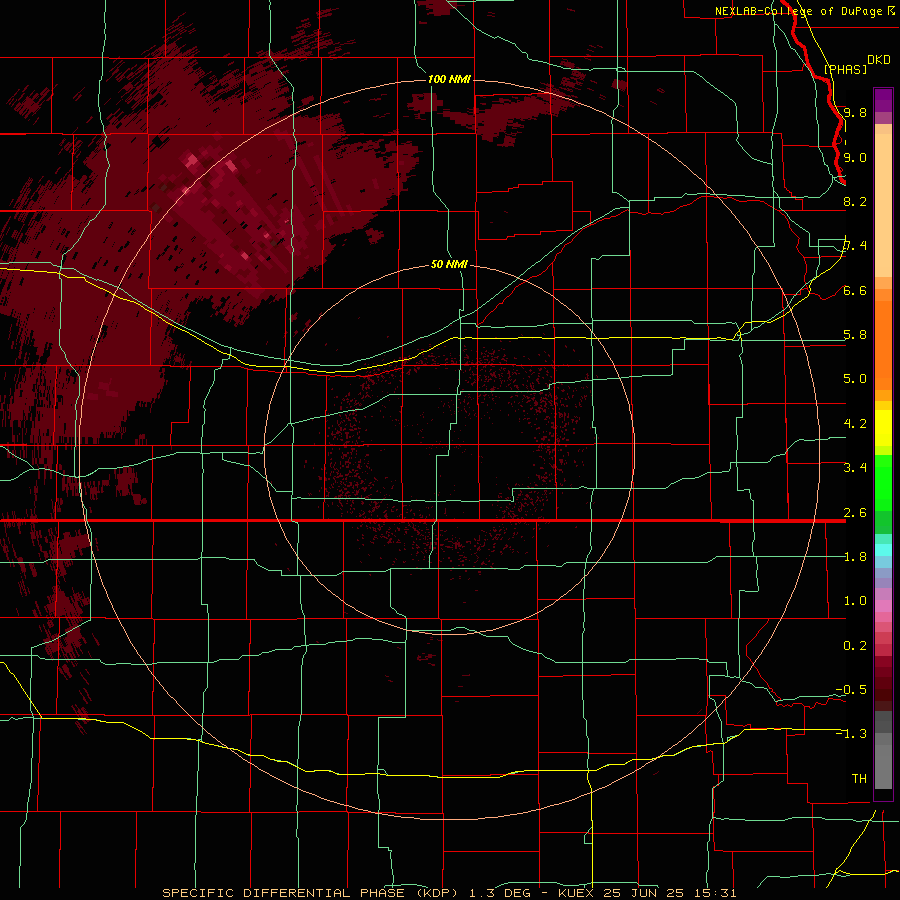Click the TH threshold label in legend
This screenshot has height=900, width=900.
[x=859, y=779]
